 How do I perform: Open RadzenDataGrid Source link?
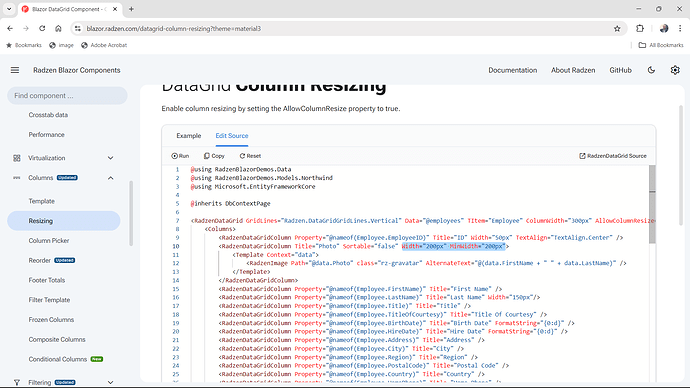pos(613,156)
